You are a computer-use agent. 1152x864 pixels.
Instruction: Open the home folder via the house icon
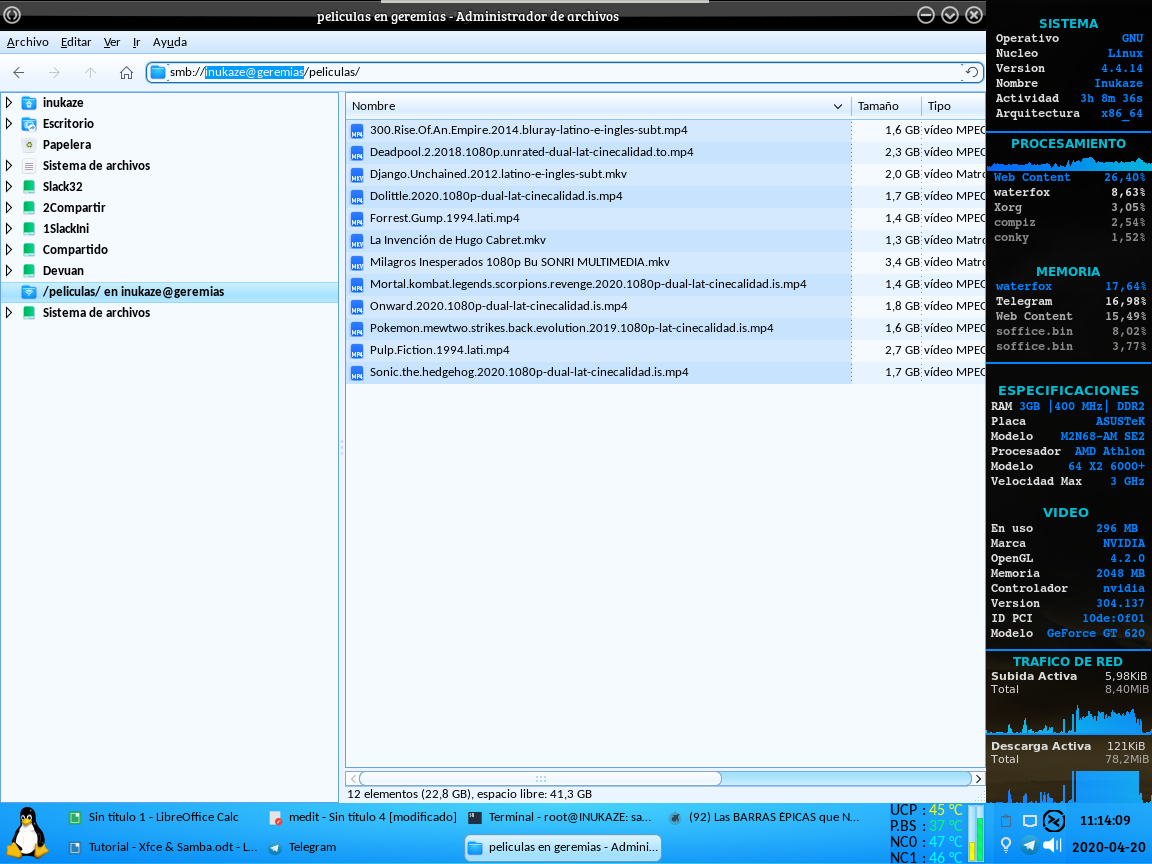coord(126,72)
